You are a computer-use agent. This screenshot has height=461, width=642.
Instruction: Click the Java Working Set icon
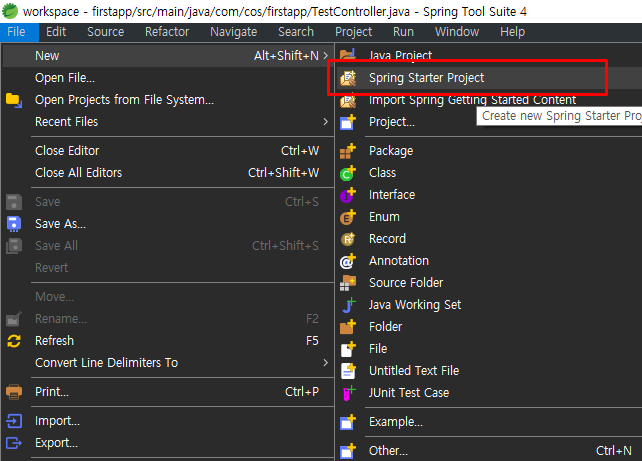pyautogui.click(x=349, y=305)
